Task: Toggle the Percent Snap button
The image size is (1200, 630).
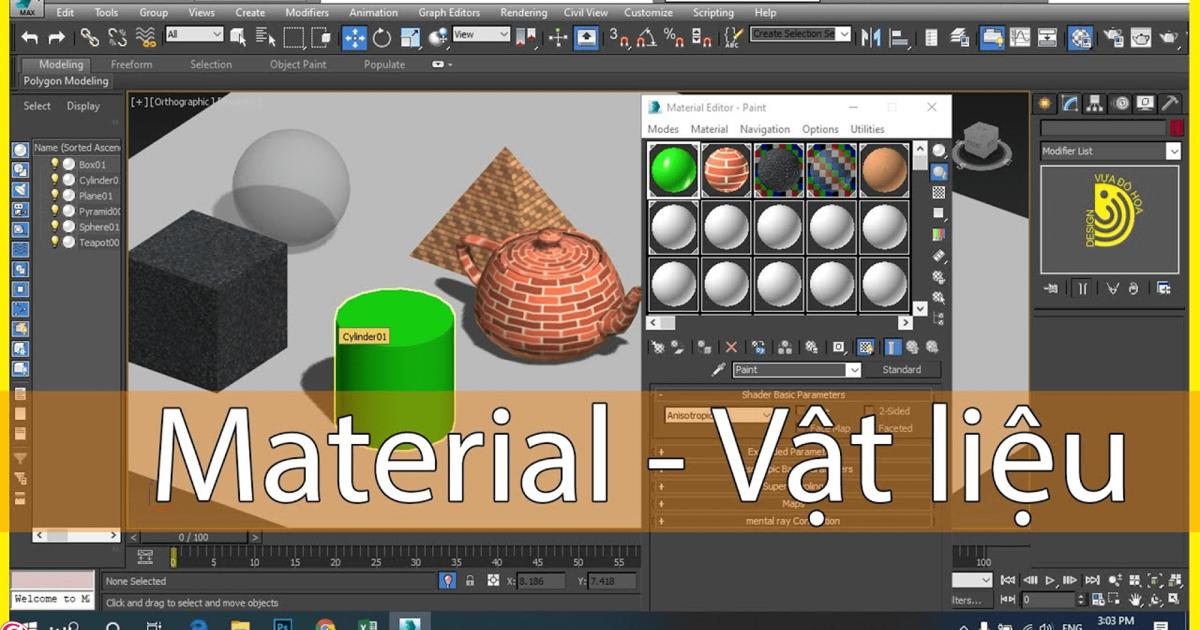Action: tap(676, 38)
